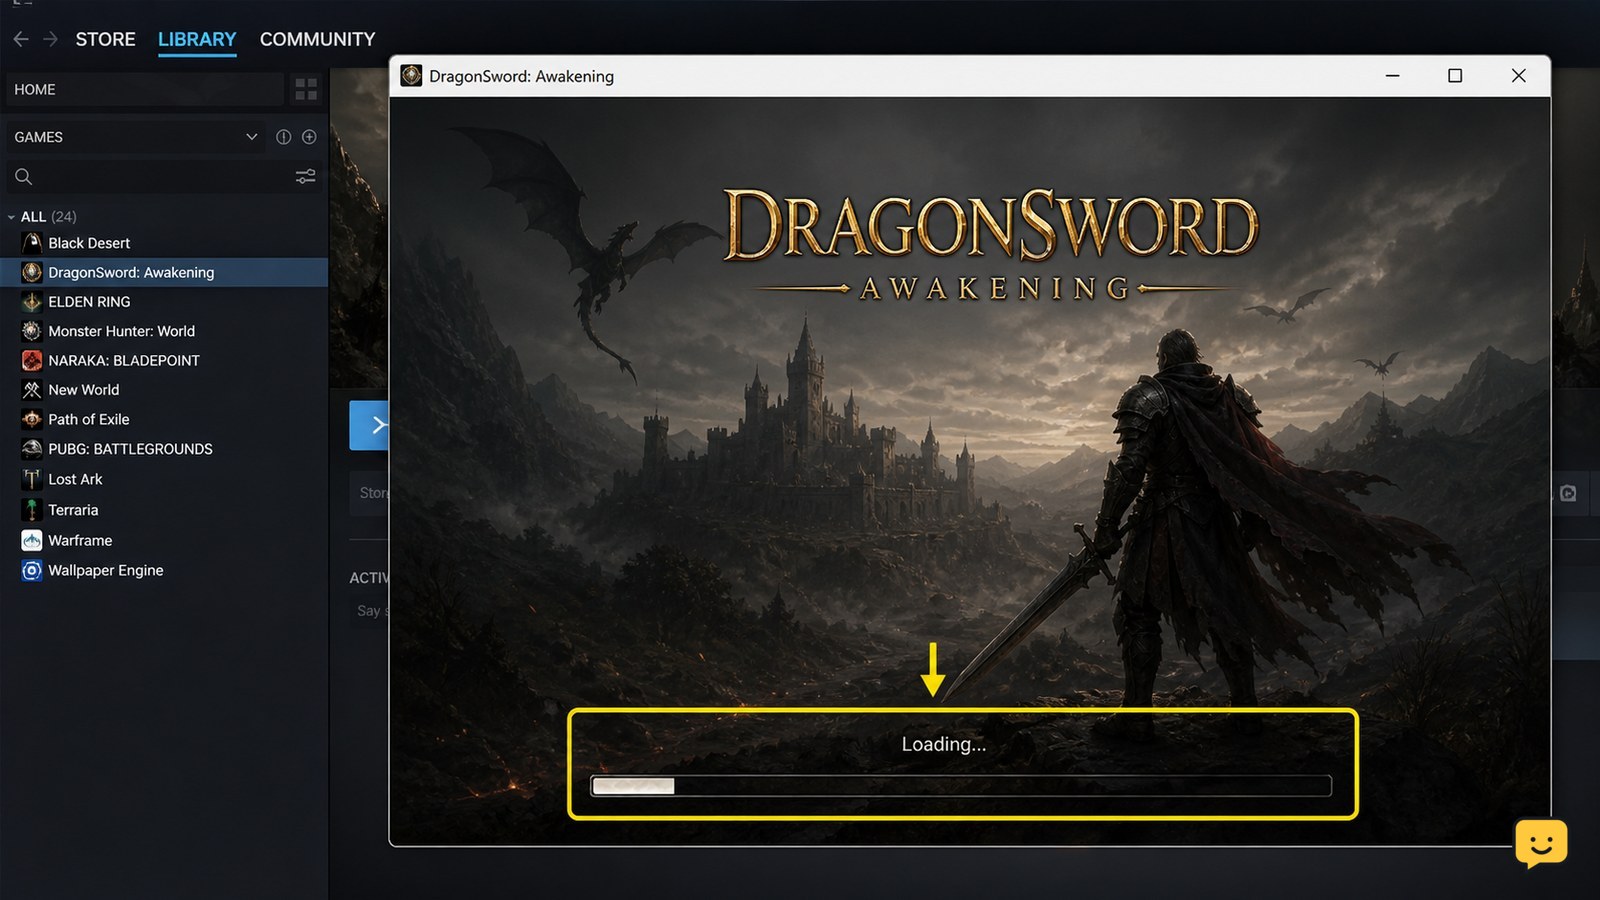Select NARAKA: BLADEPOINT in the list
This screenshot has height=900, width=1600.
(164, 360)
